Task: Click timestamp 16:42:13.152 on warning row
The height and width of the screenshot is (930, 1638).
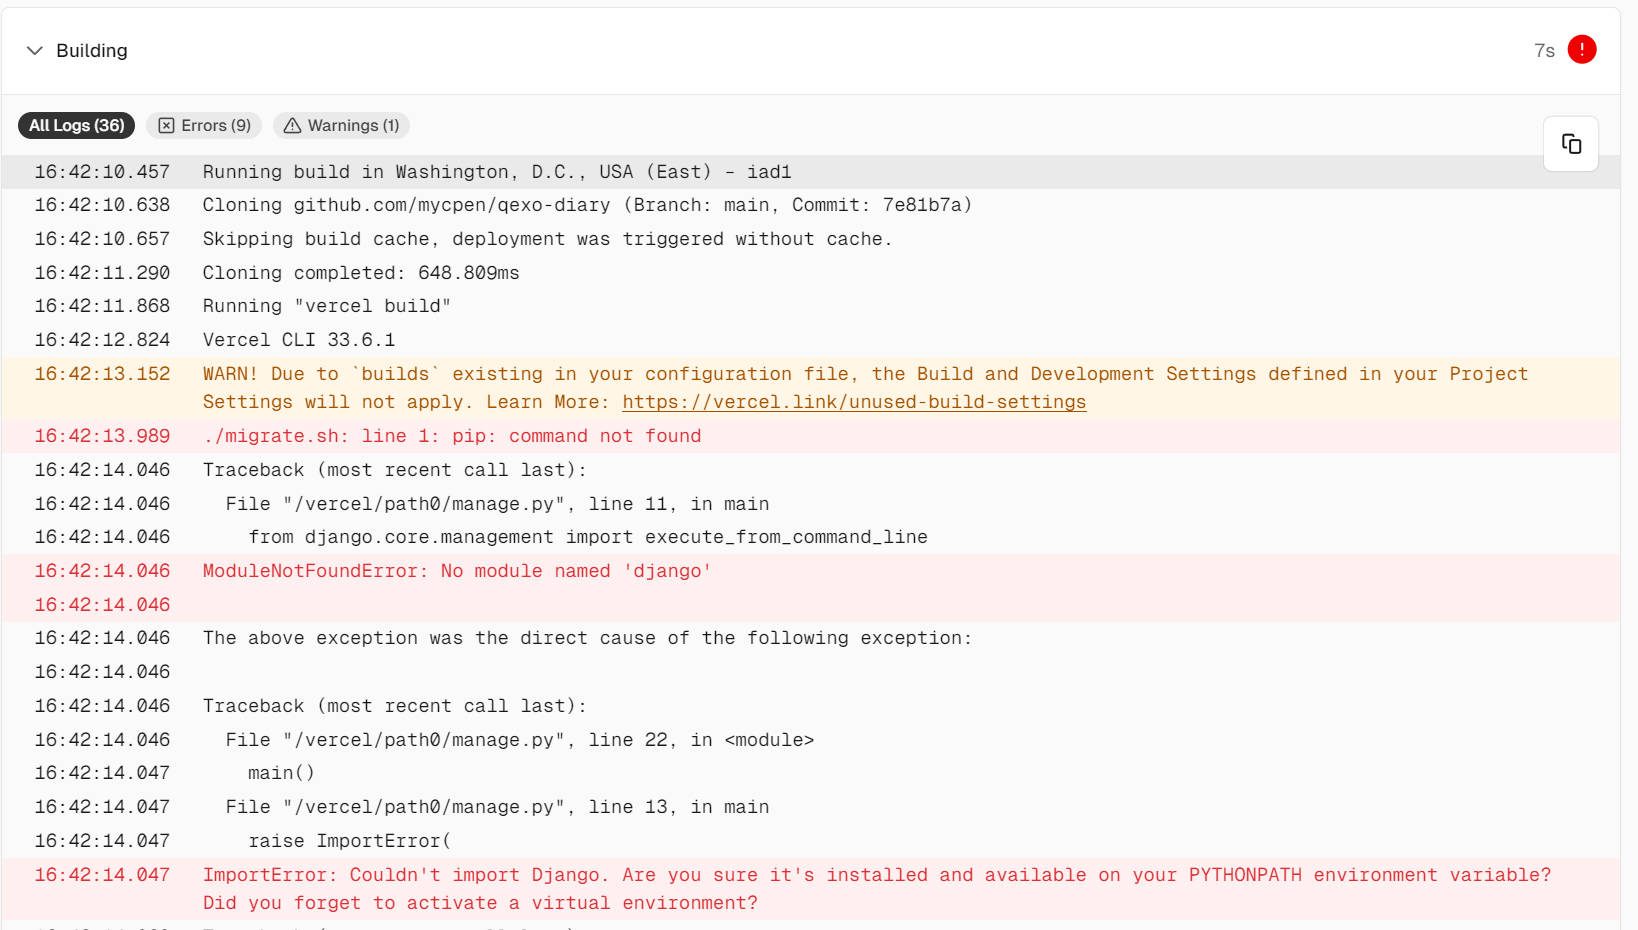Action: [x=102, y=374]
